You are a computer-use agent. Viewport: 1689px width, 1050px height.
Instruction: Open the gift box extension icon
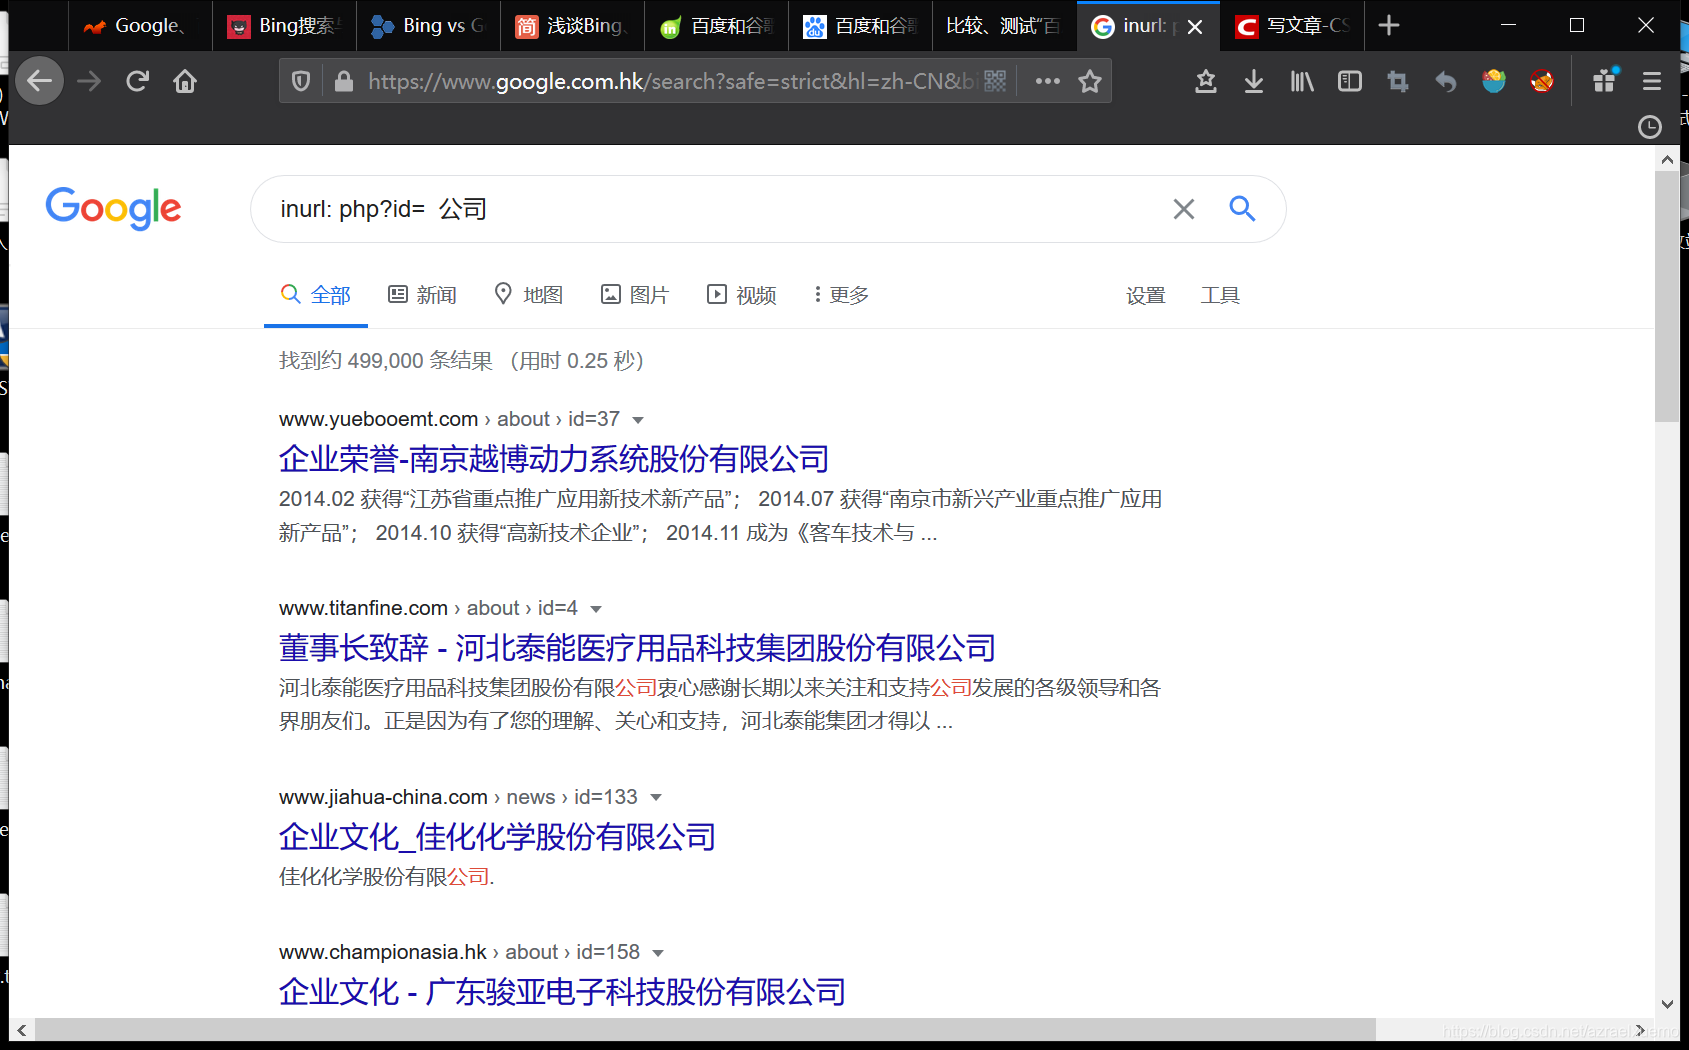coord(1605,80)
